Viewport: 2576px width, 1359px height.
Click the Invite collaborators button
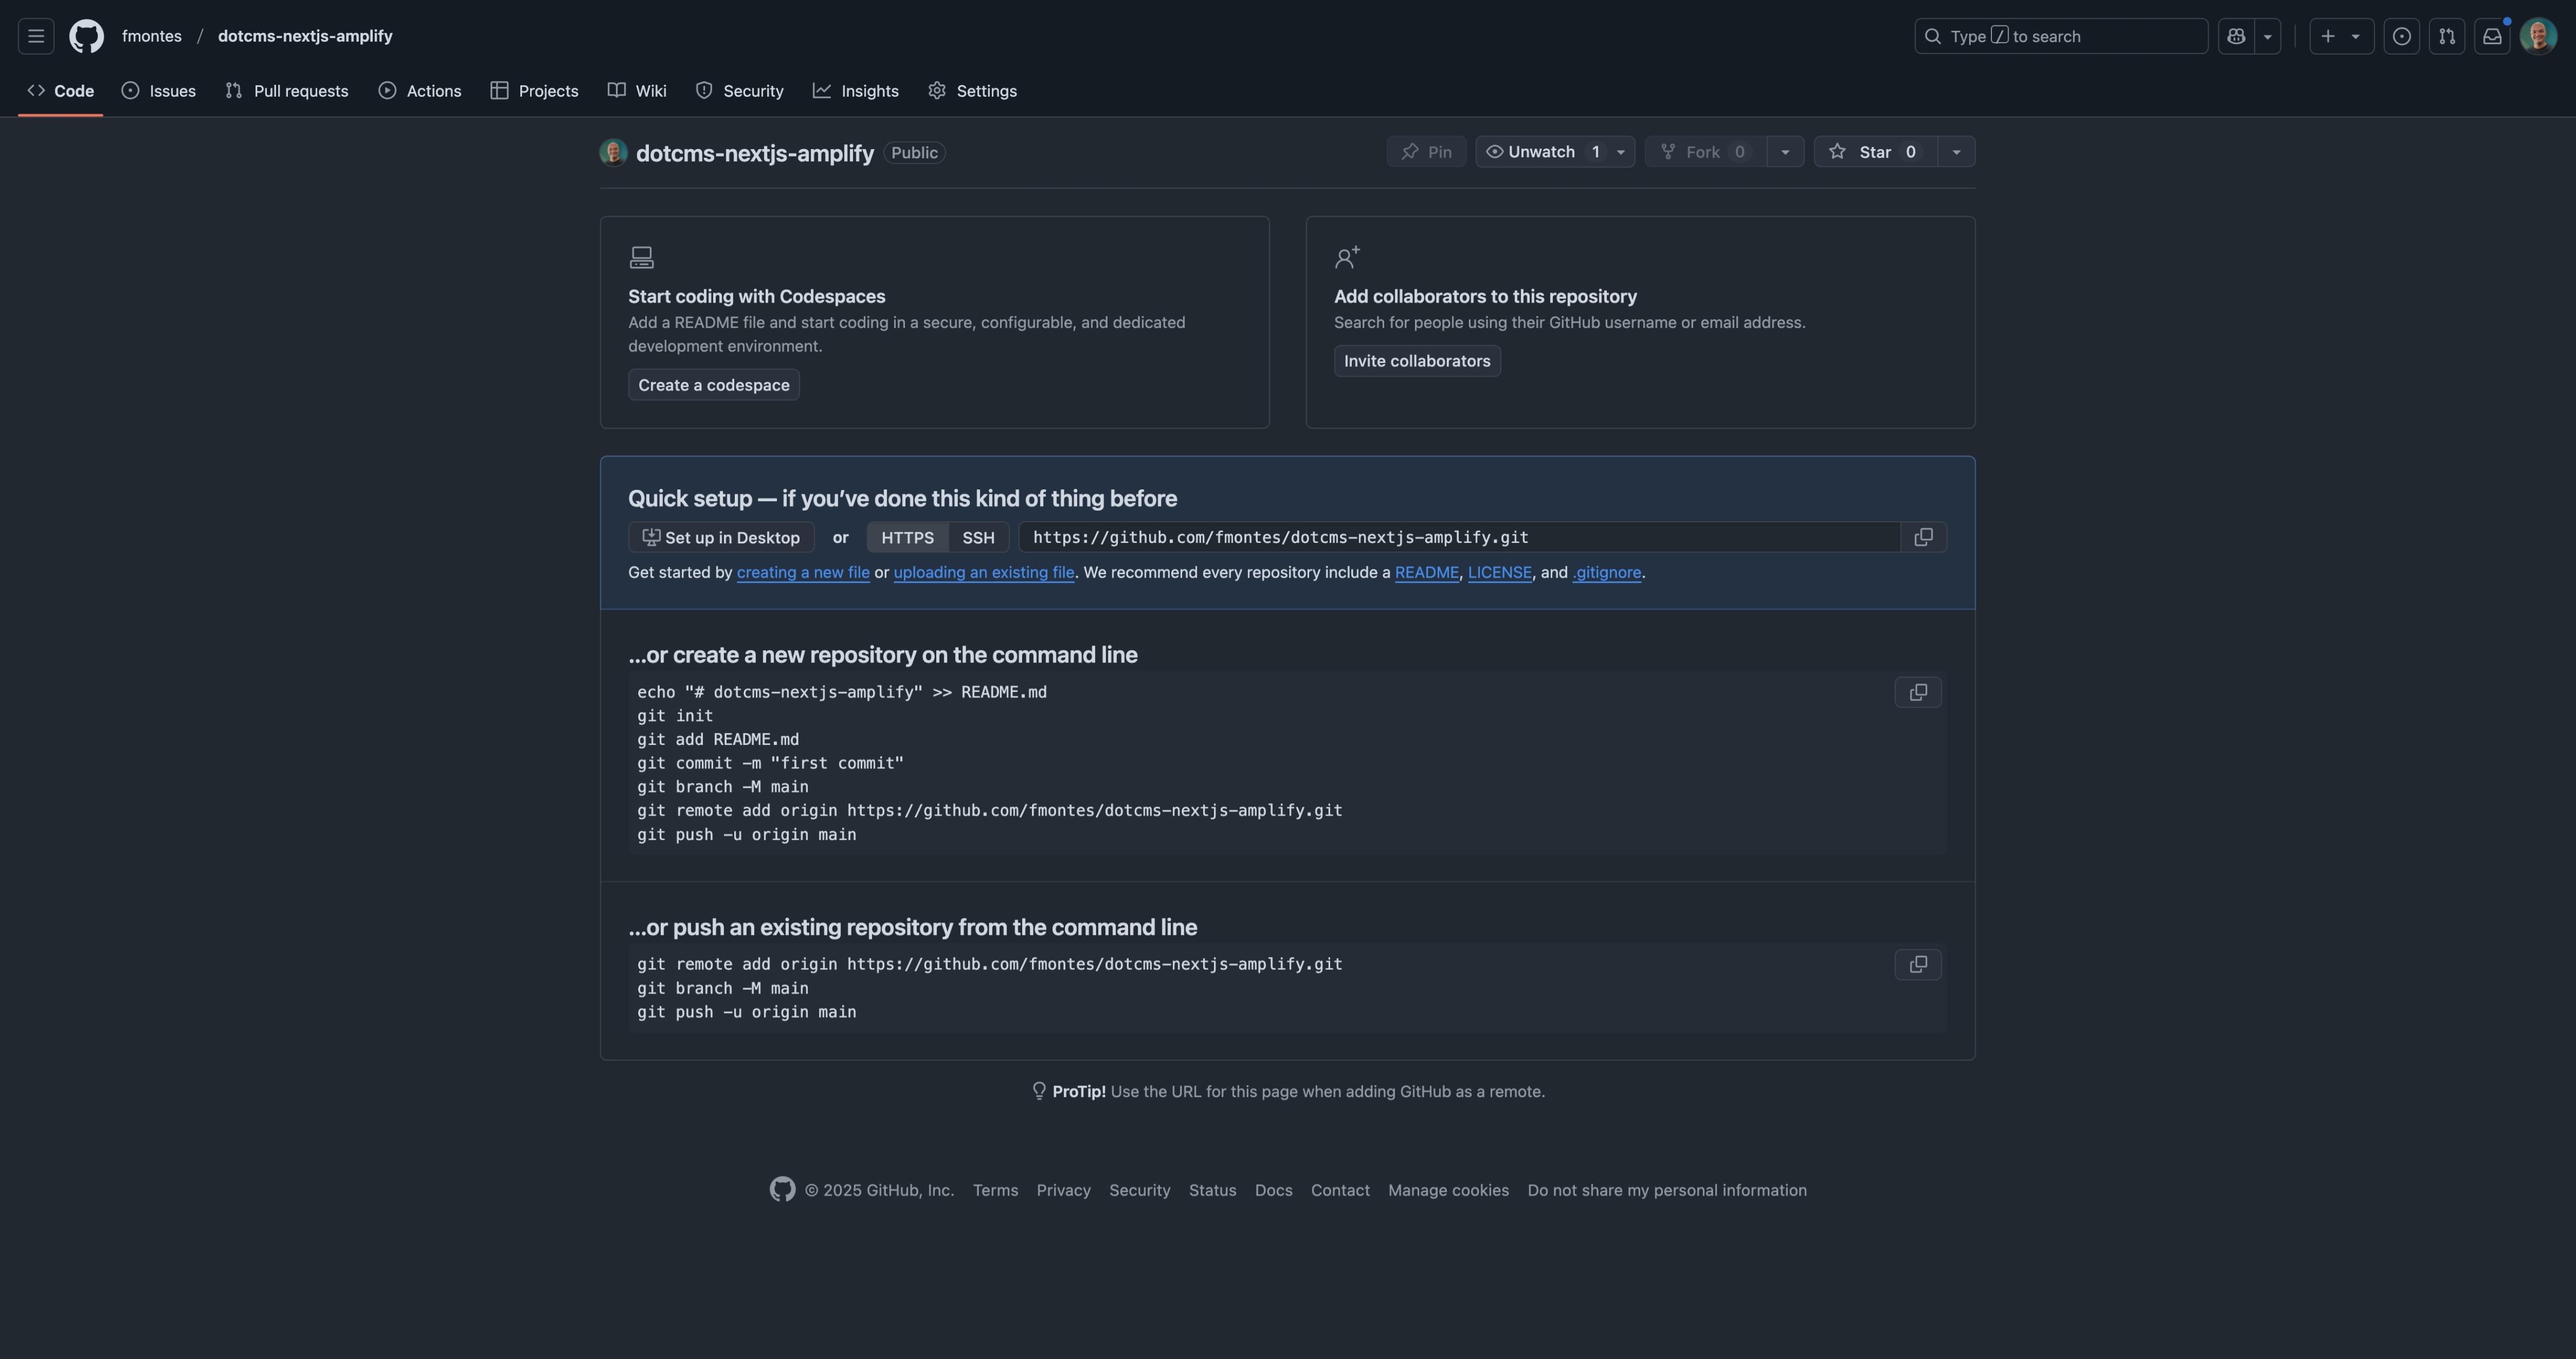(1417, 360)
